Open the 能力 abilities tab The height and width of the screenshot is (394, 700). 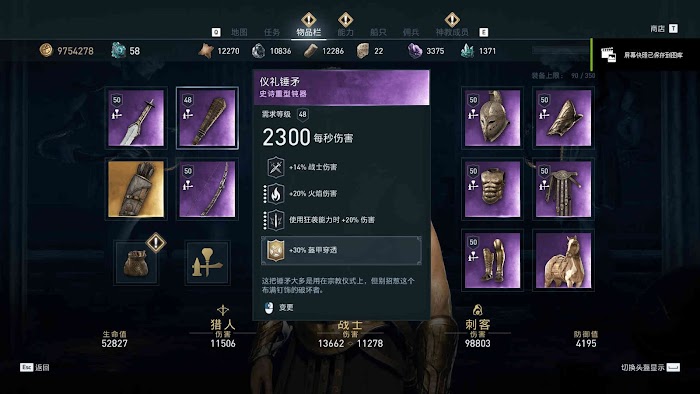pos(346,32)
